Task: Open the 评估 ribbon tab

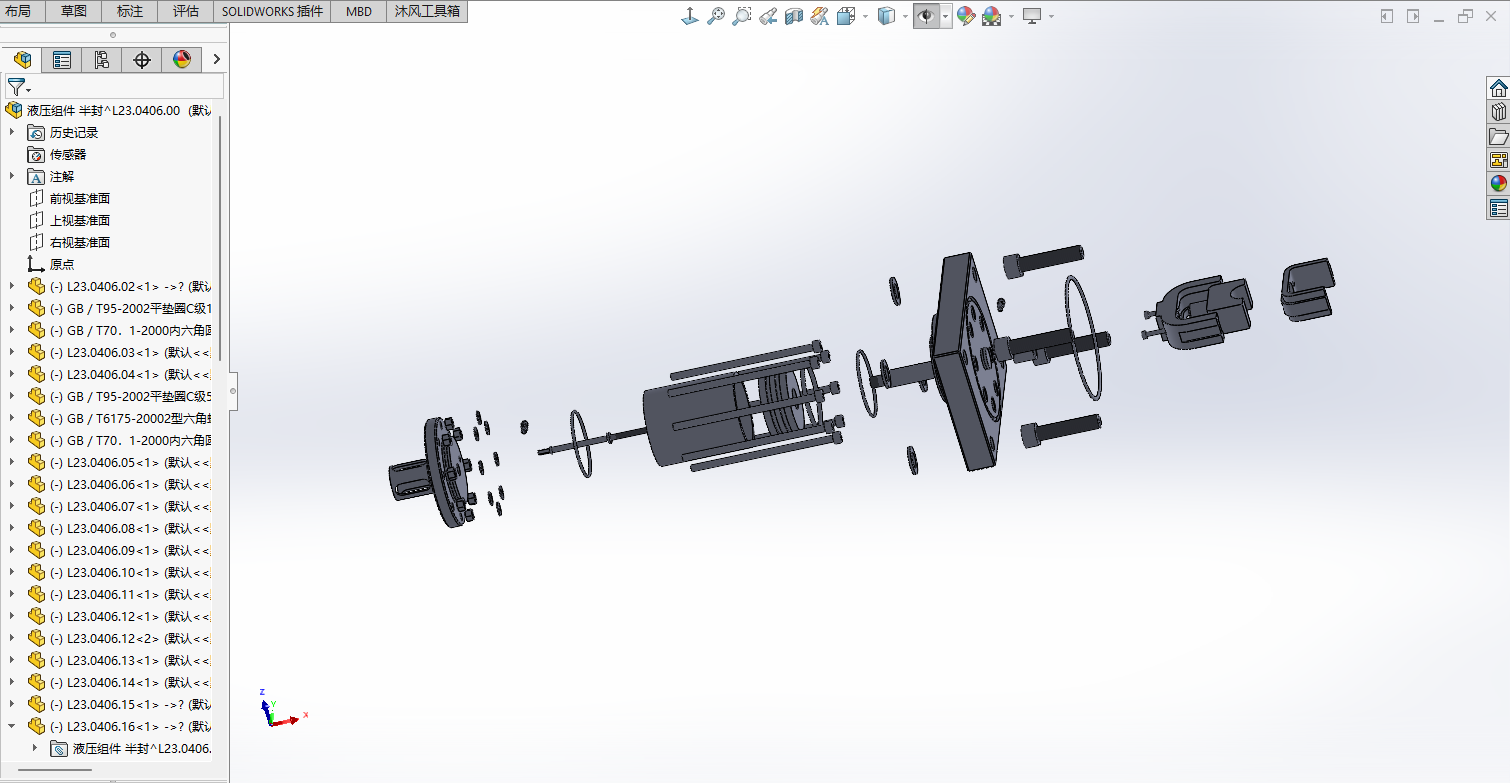Action: pyautogui.click(x=186, y=12)
